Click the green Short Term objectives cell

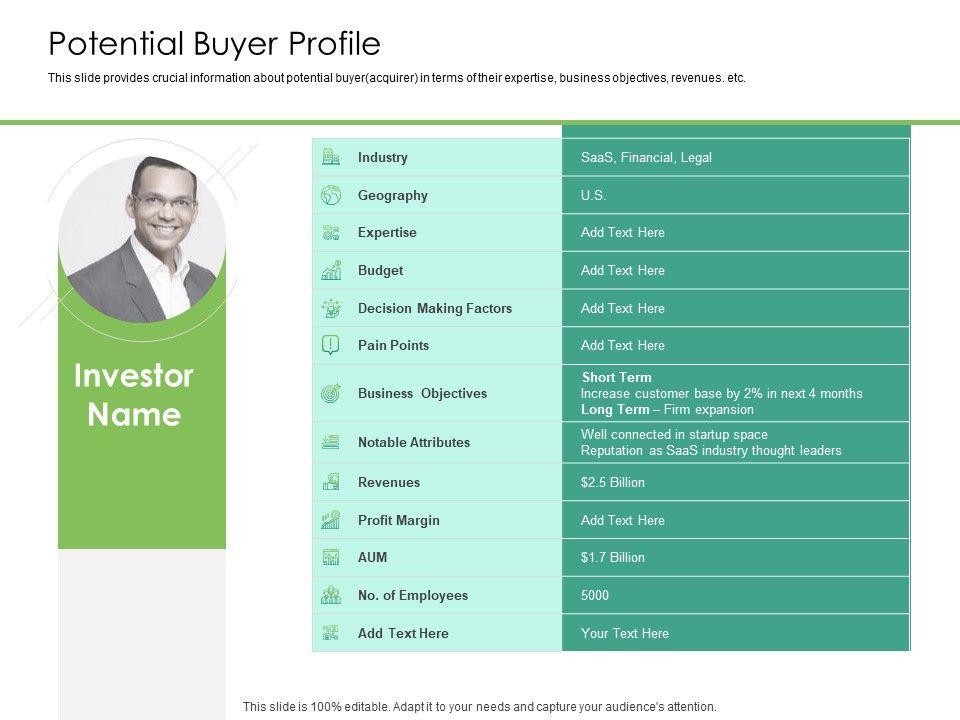735,393
